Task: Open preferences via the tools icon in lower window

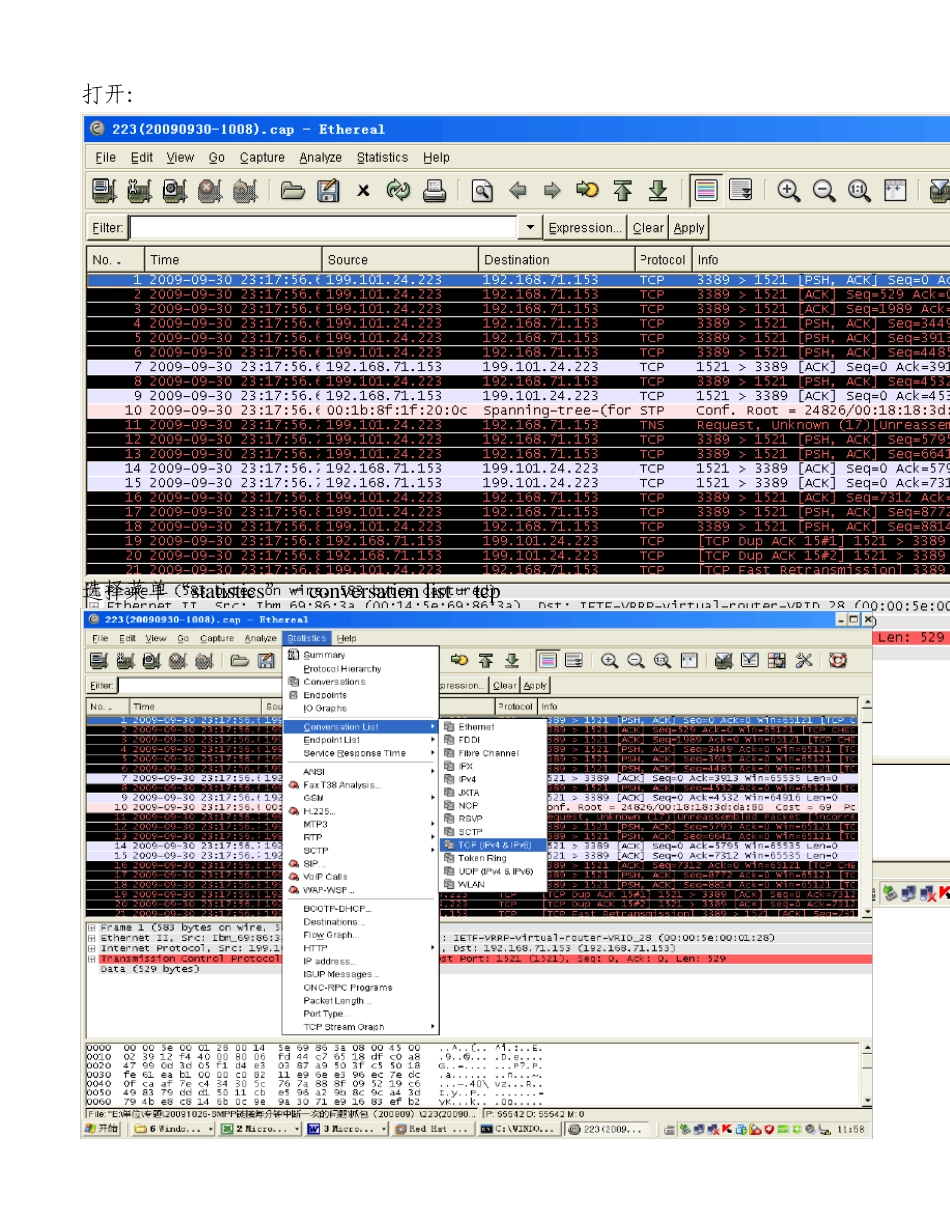Action: [x=804, y=660]
